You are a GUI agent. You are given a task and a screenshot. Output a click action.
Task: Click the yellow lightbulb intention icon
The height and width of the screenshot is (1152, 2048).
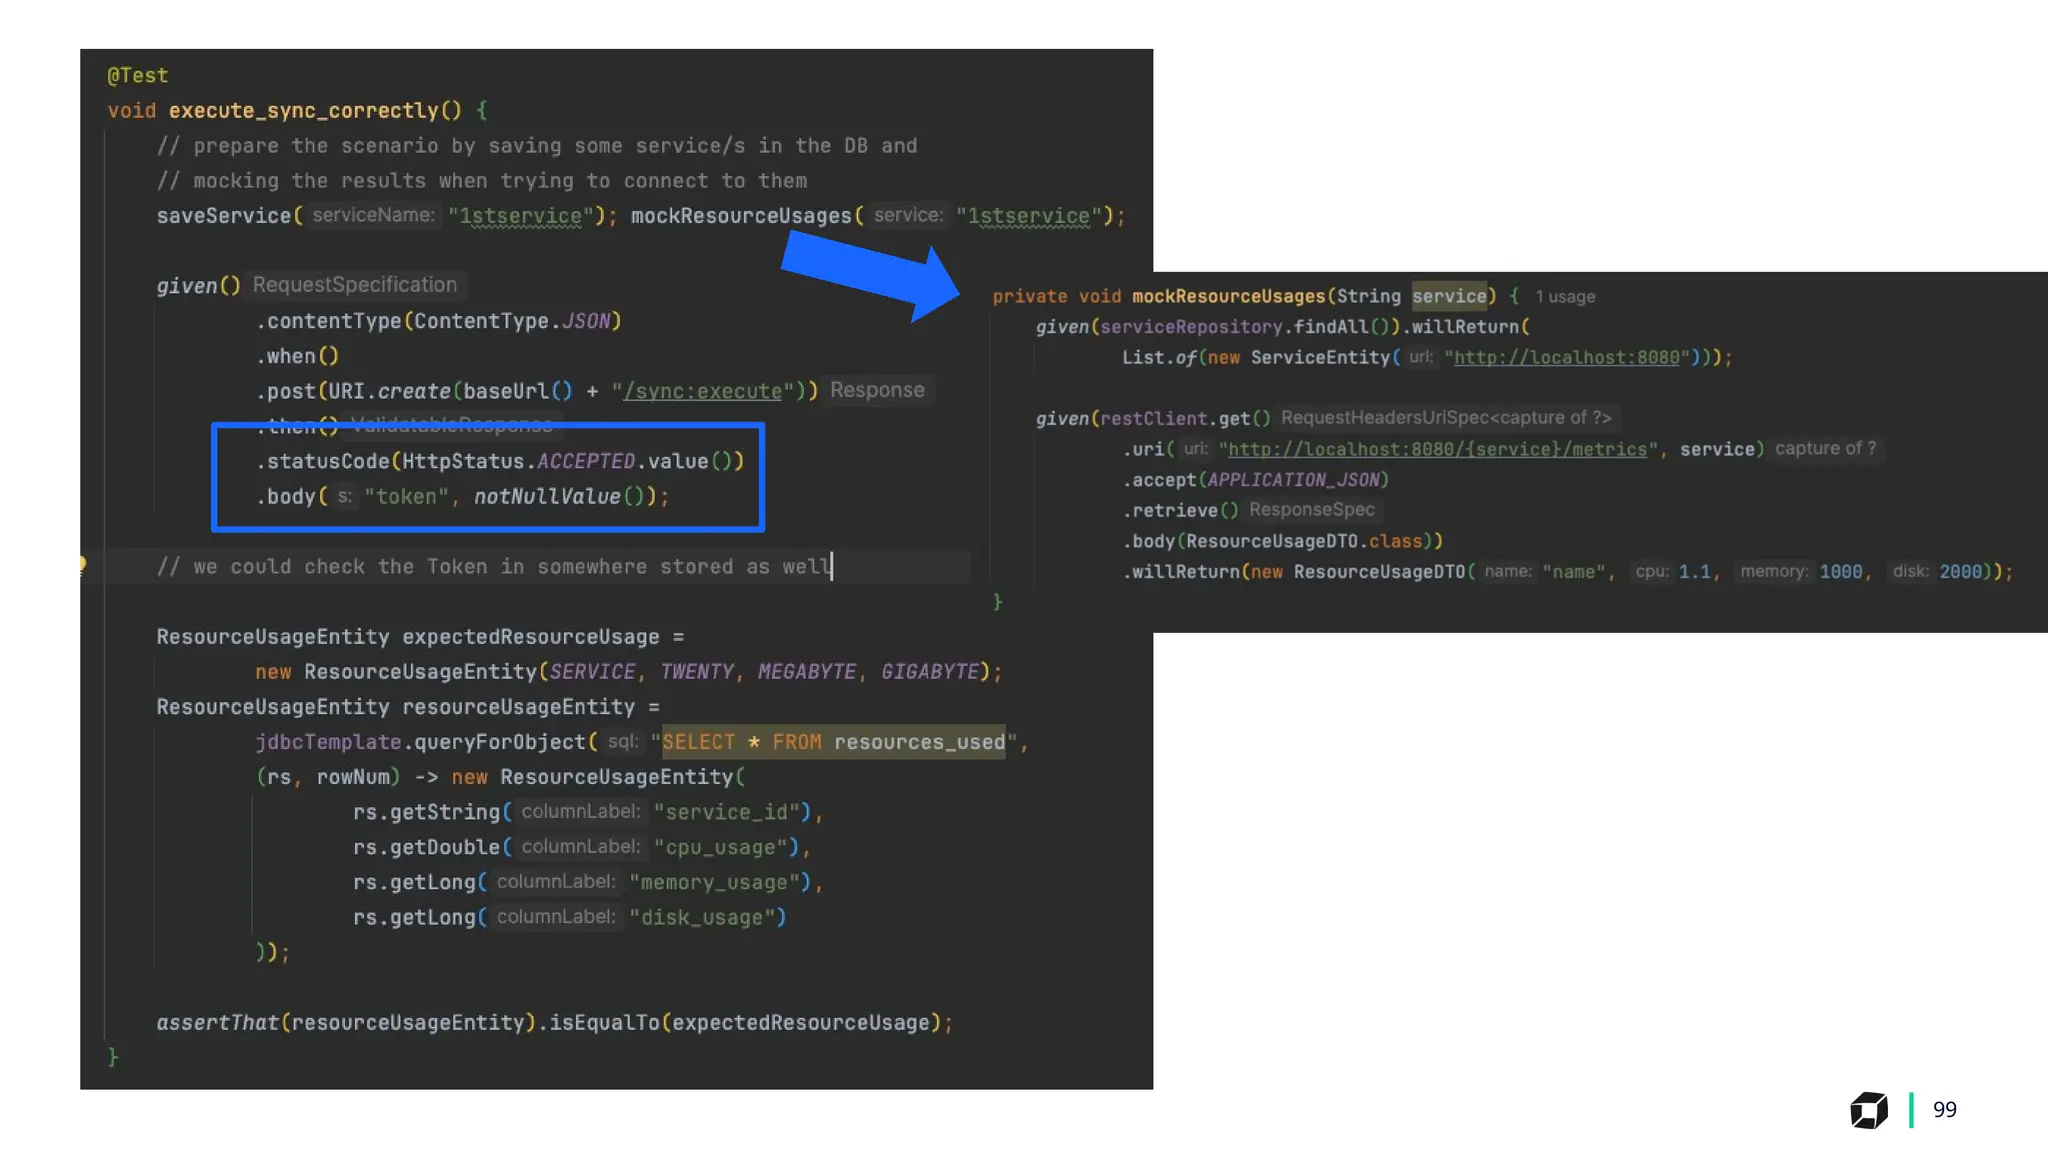point(83,565)
